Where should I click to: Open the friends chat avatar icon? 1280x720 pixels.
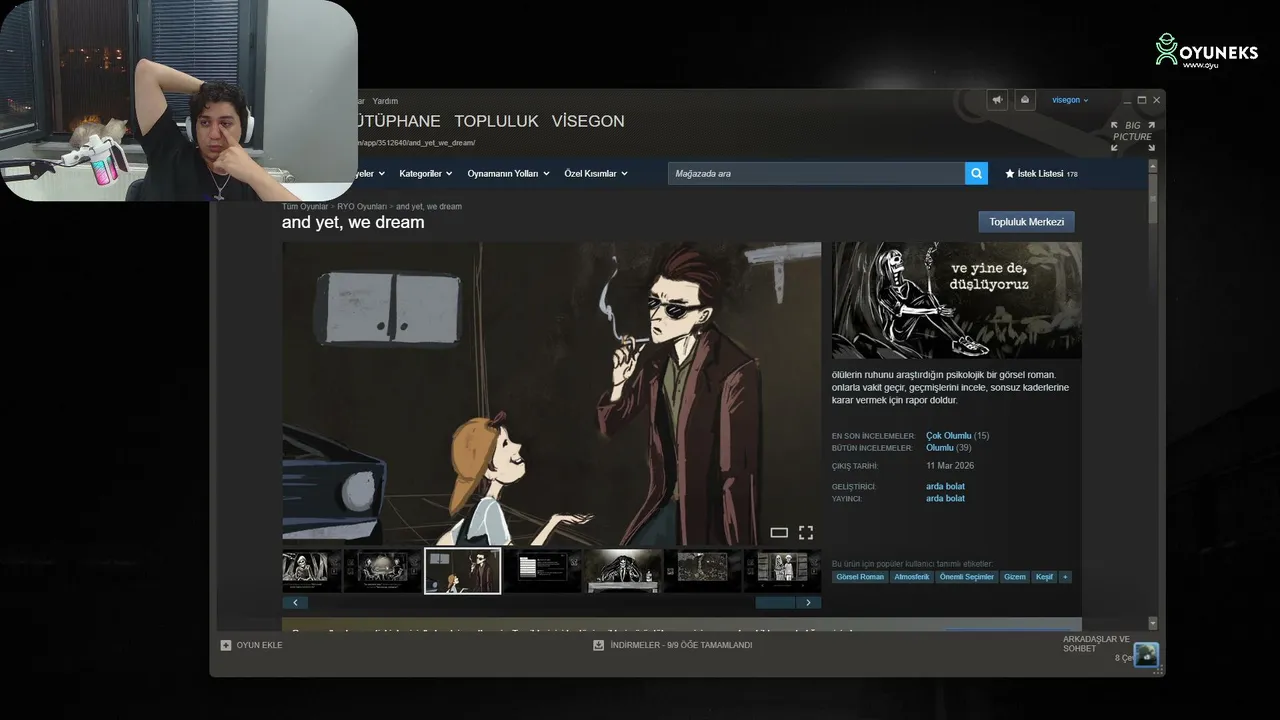[x=1146, y=654]
